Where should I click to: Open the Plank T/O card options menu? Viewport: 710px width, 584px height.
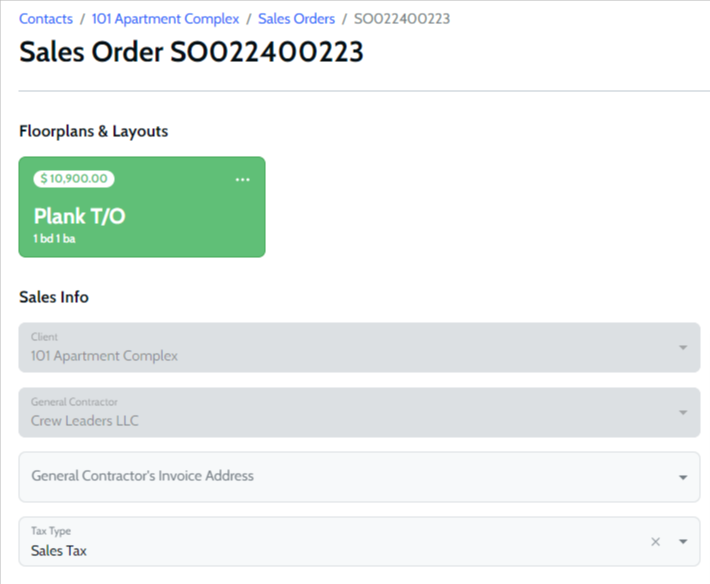point(242,180)
